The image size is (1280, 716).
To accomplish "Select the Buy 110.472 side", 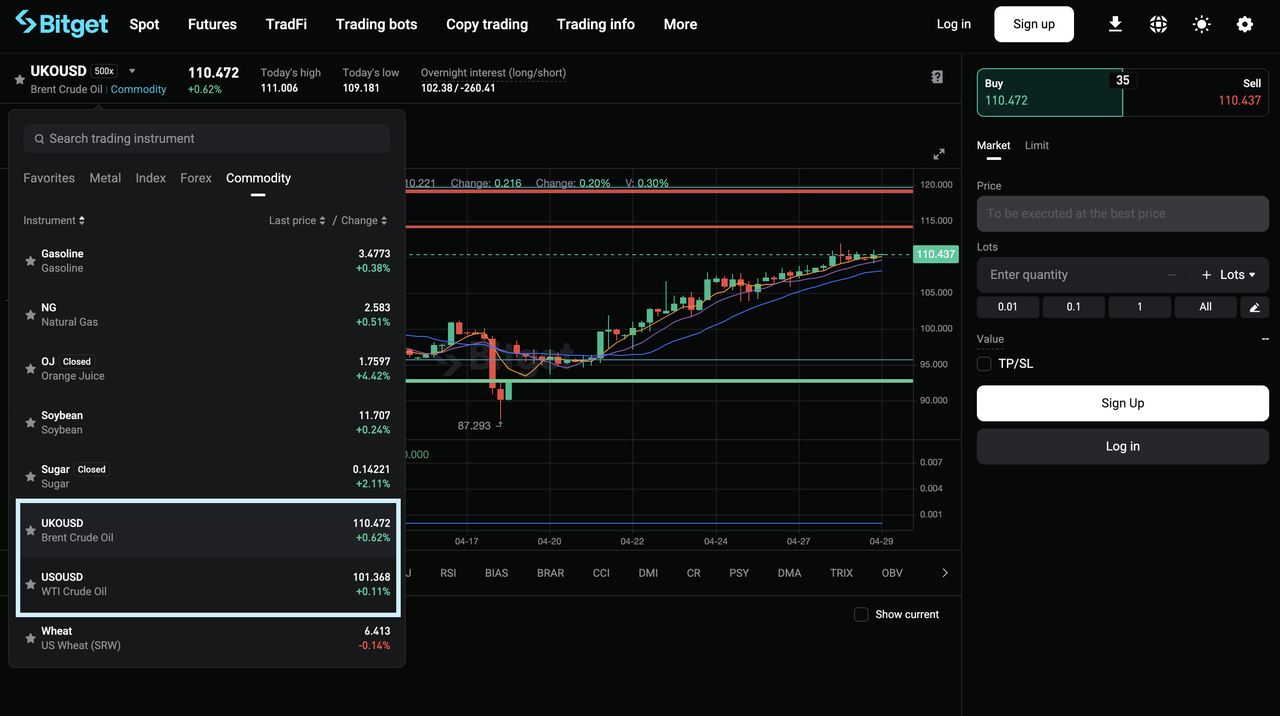I will tap(1050, 92).
